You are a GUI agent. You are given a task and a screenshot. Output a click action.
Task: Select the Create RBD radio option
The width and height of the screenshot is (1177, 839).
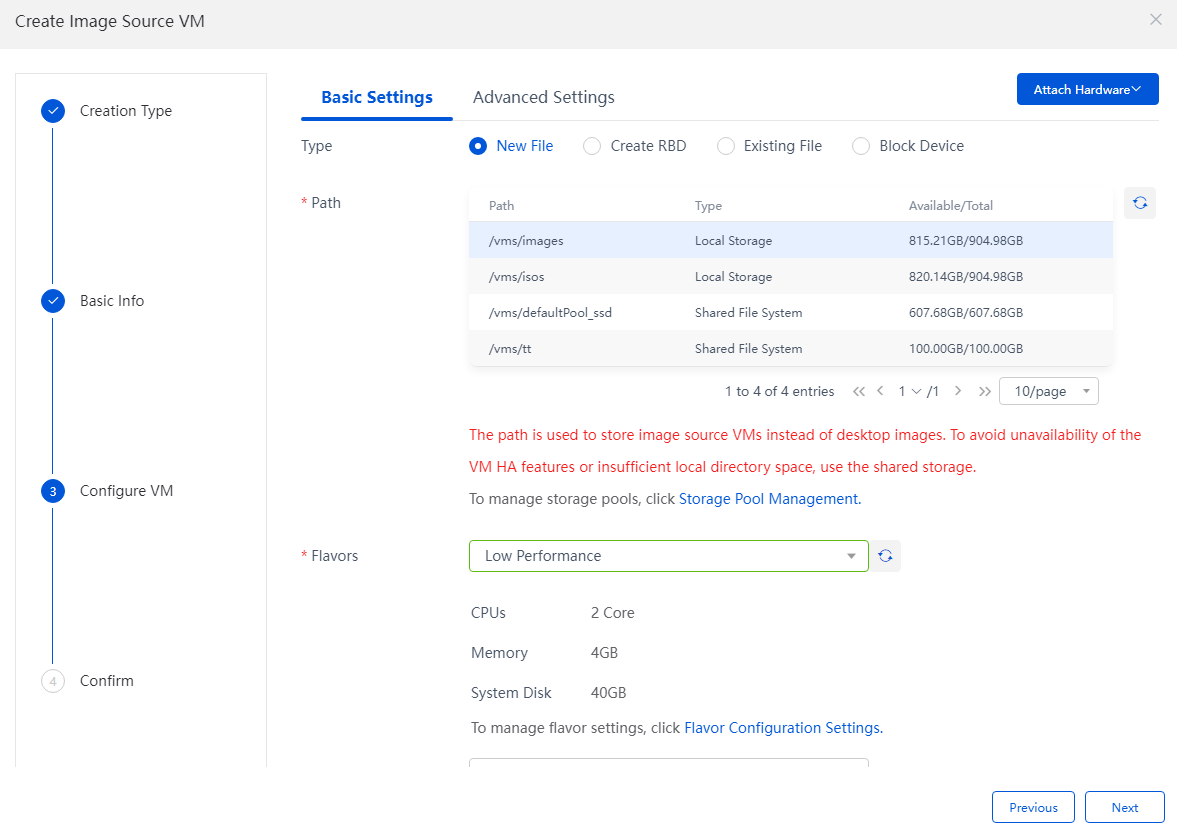pos(592,146)
